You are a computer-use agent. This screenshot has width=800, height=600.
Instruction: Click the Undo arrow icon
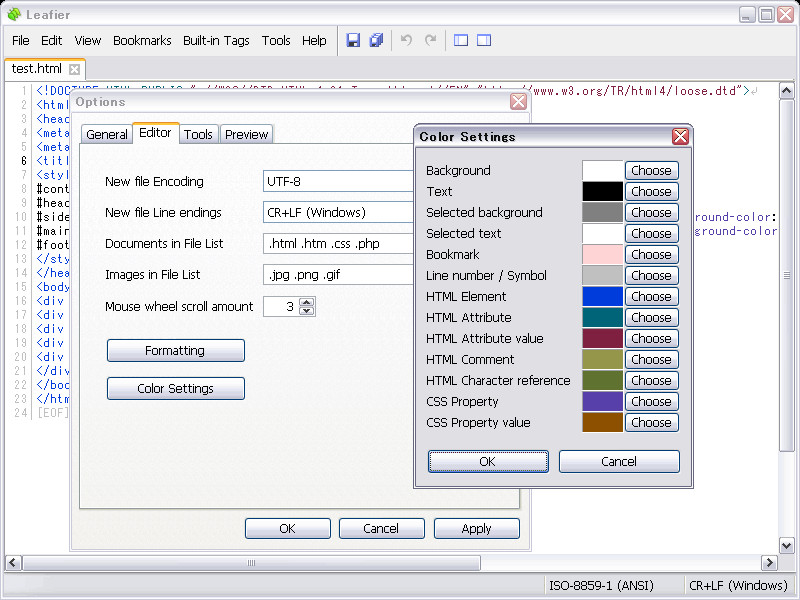click(406, 40)
